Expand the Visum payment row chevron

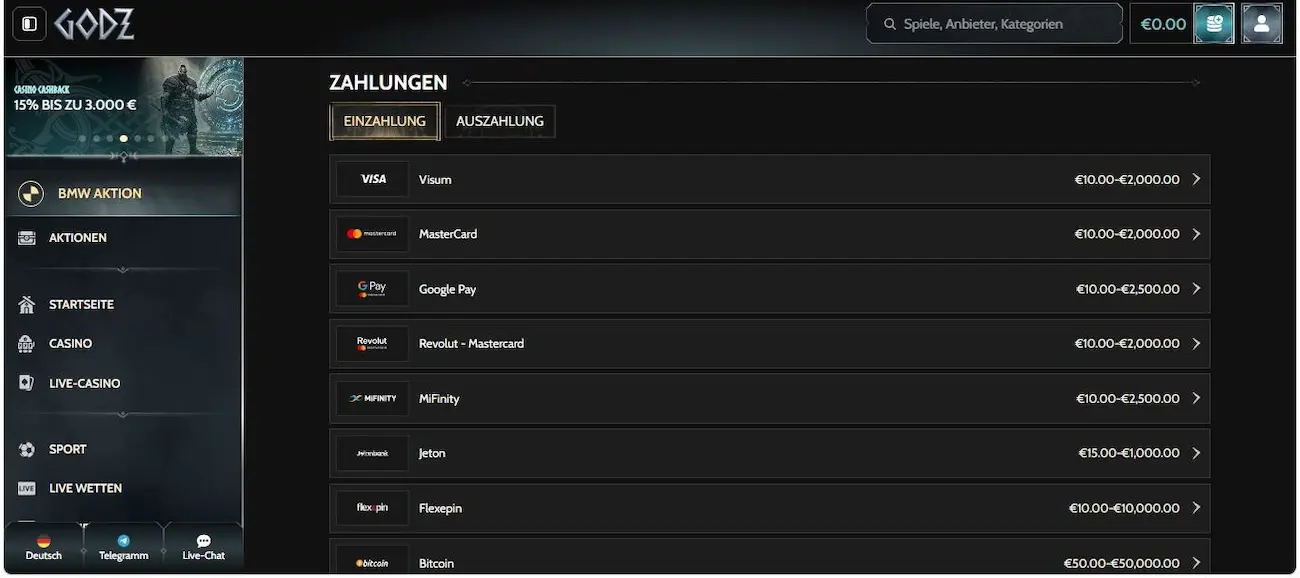click(1196, 179)
